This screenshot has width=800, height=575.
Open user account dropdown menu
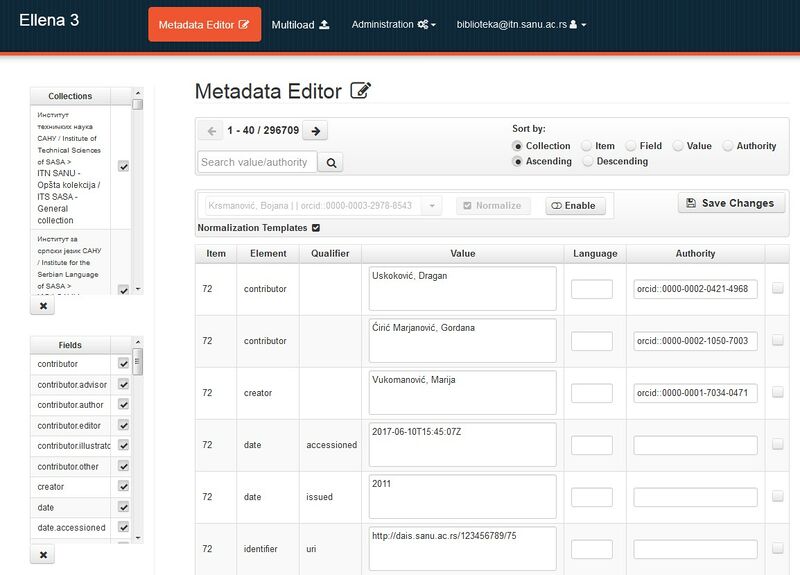[521, 24]
